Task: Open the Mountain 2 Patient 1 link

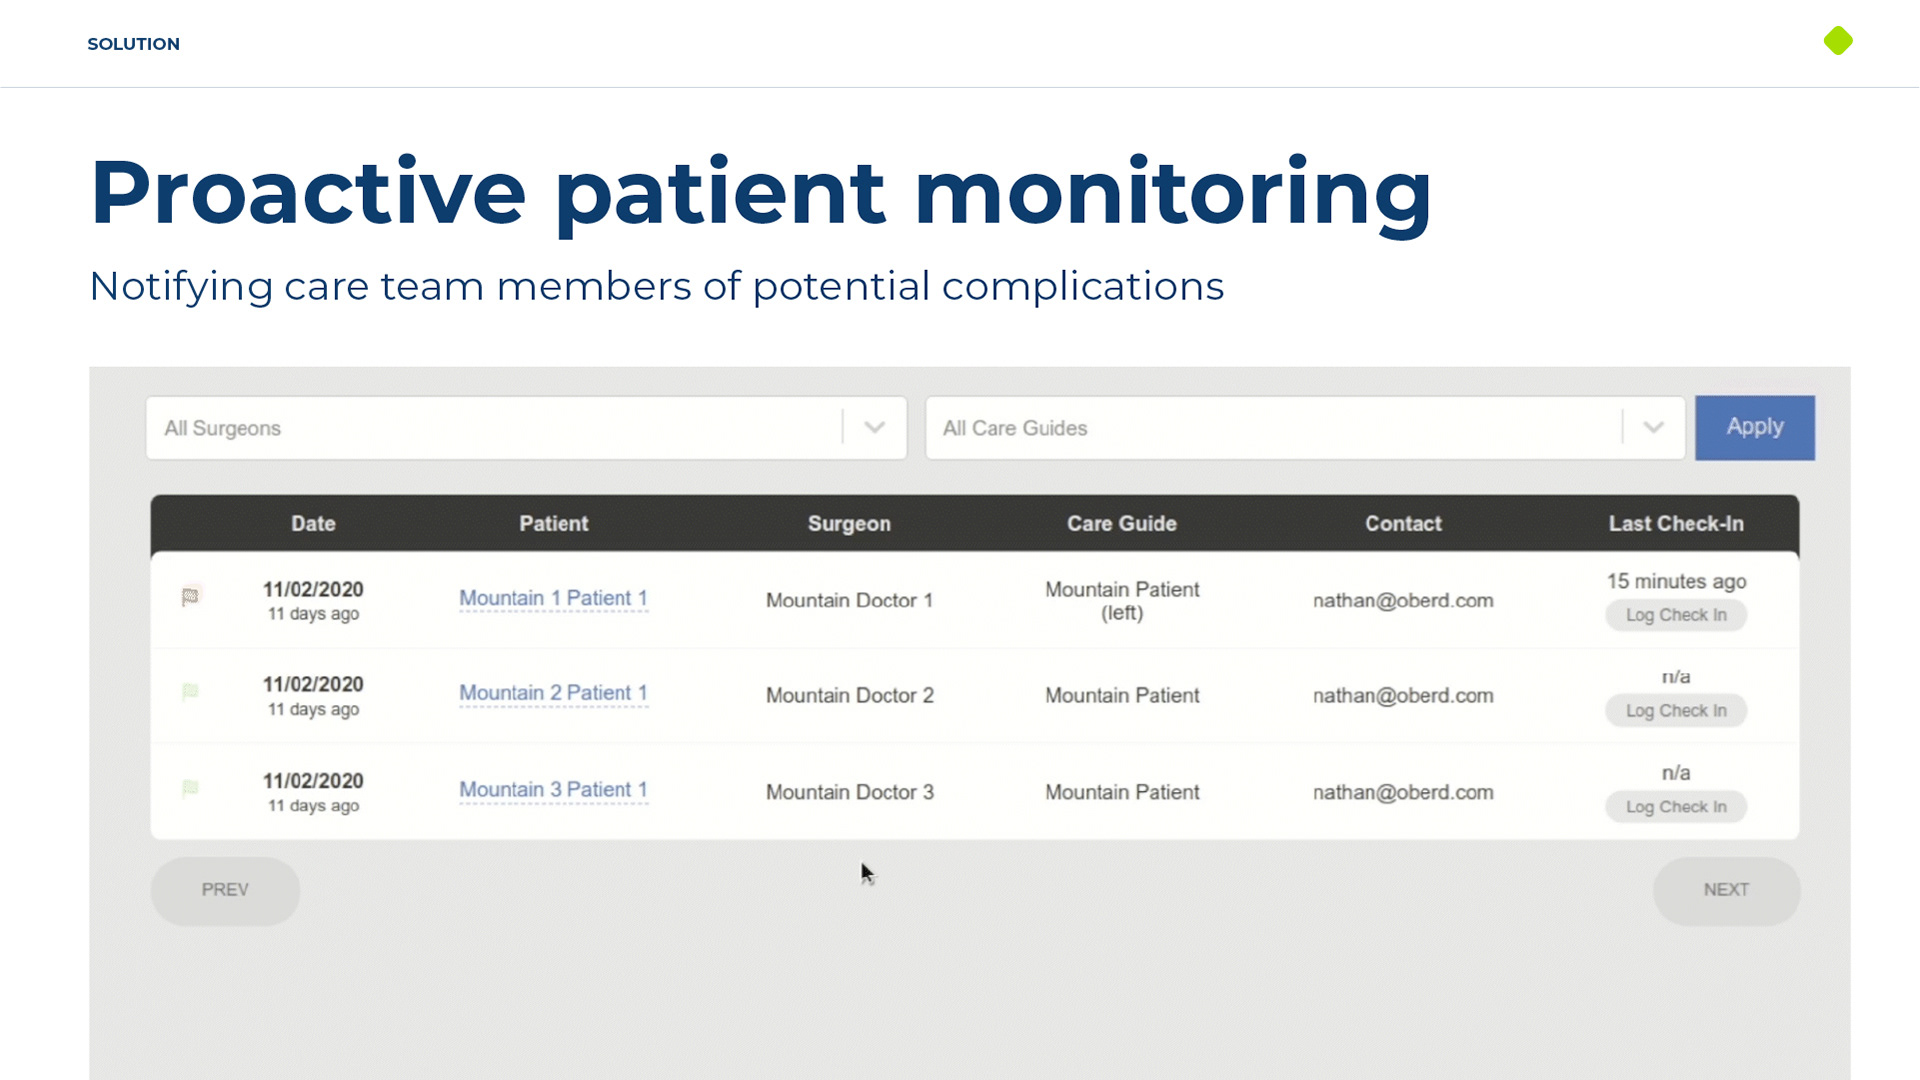Action: coord(553,693)
